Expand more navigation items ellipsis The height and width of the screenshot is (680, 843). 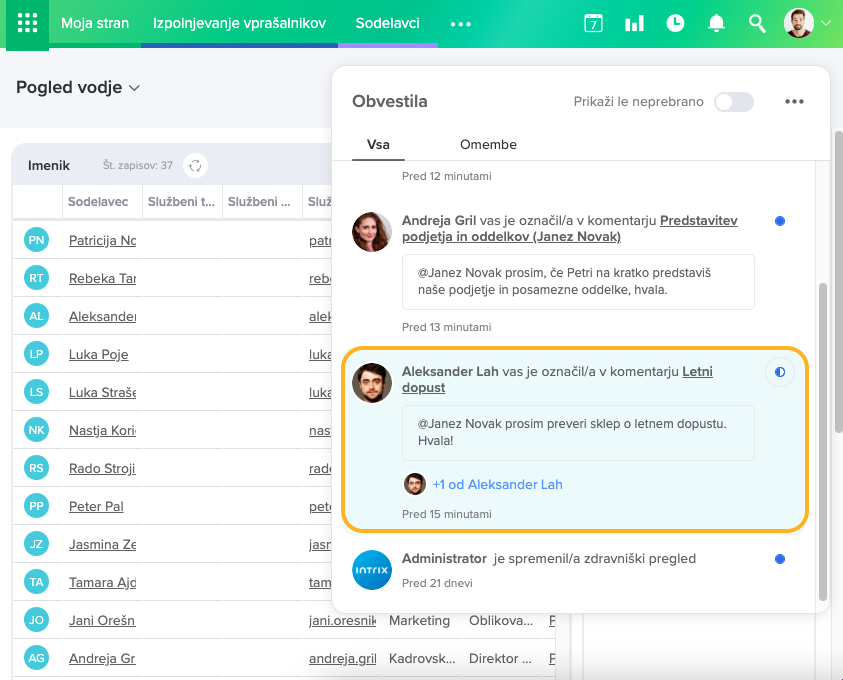460,24
